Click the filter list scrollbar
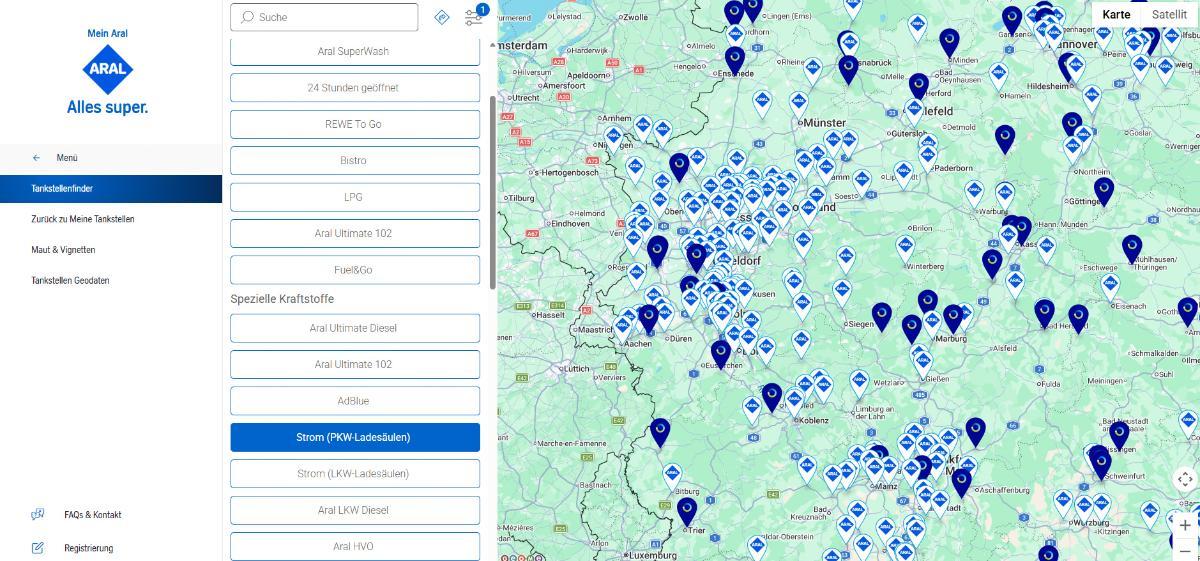 pos(492,190)
